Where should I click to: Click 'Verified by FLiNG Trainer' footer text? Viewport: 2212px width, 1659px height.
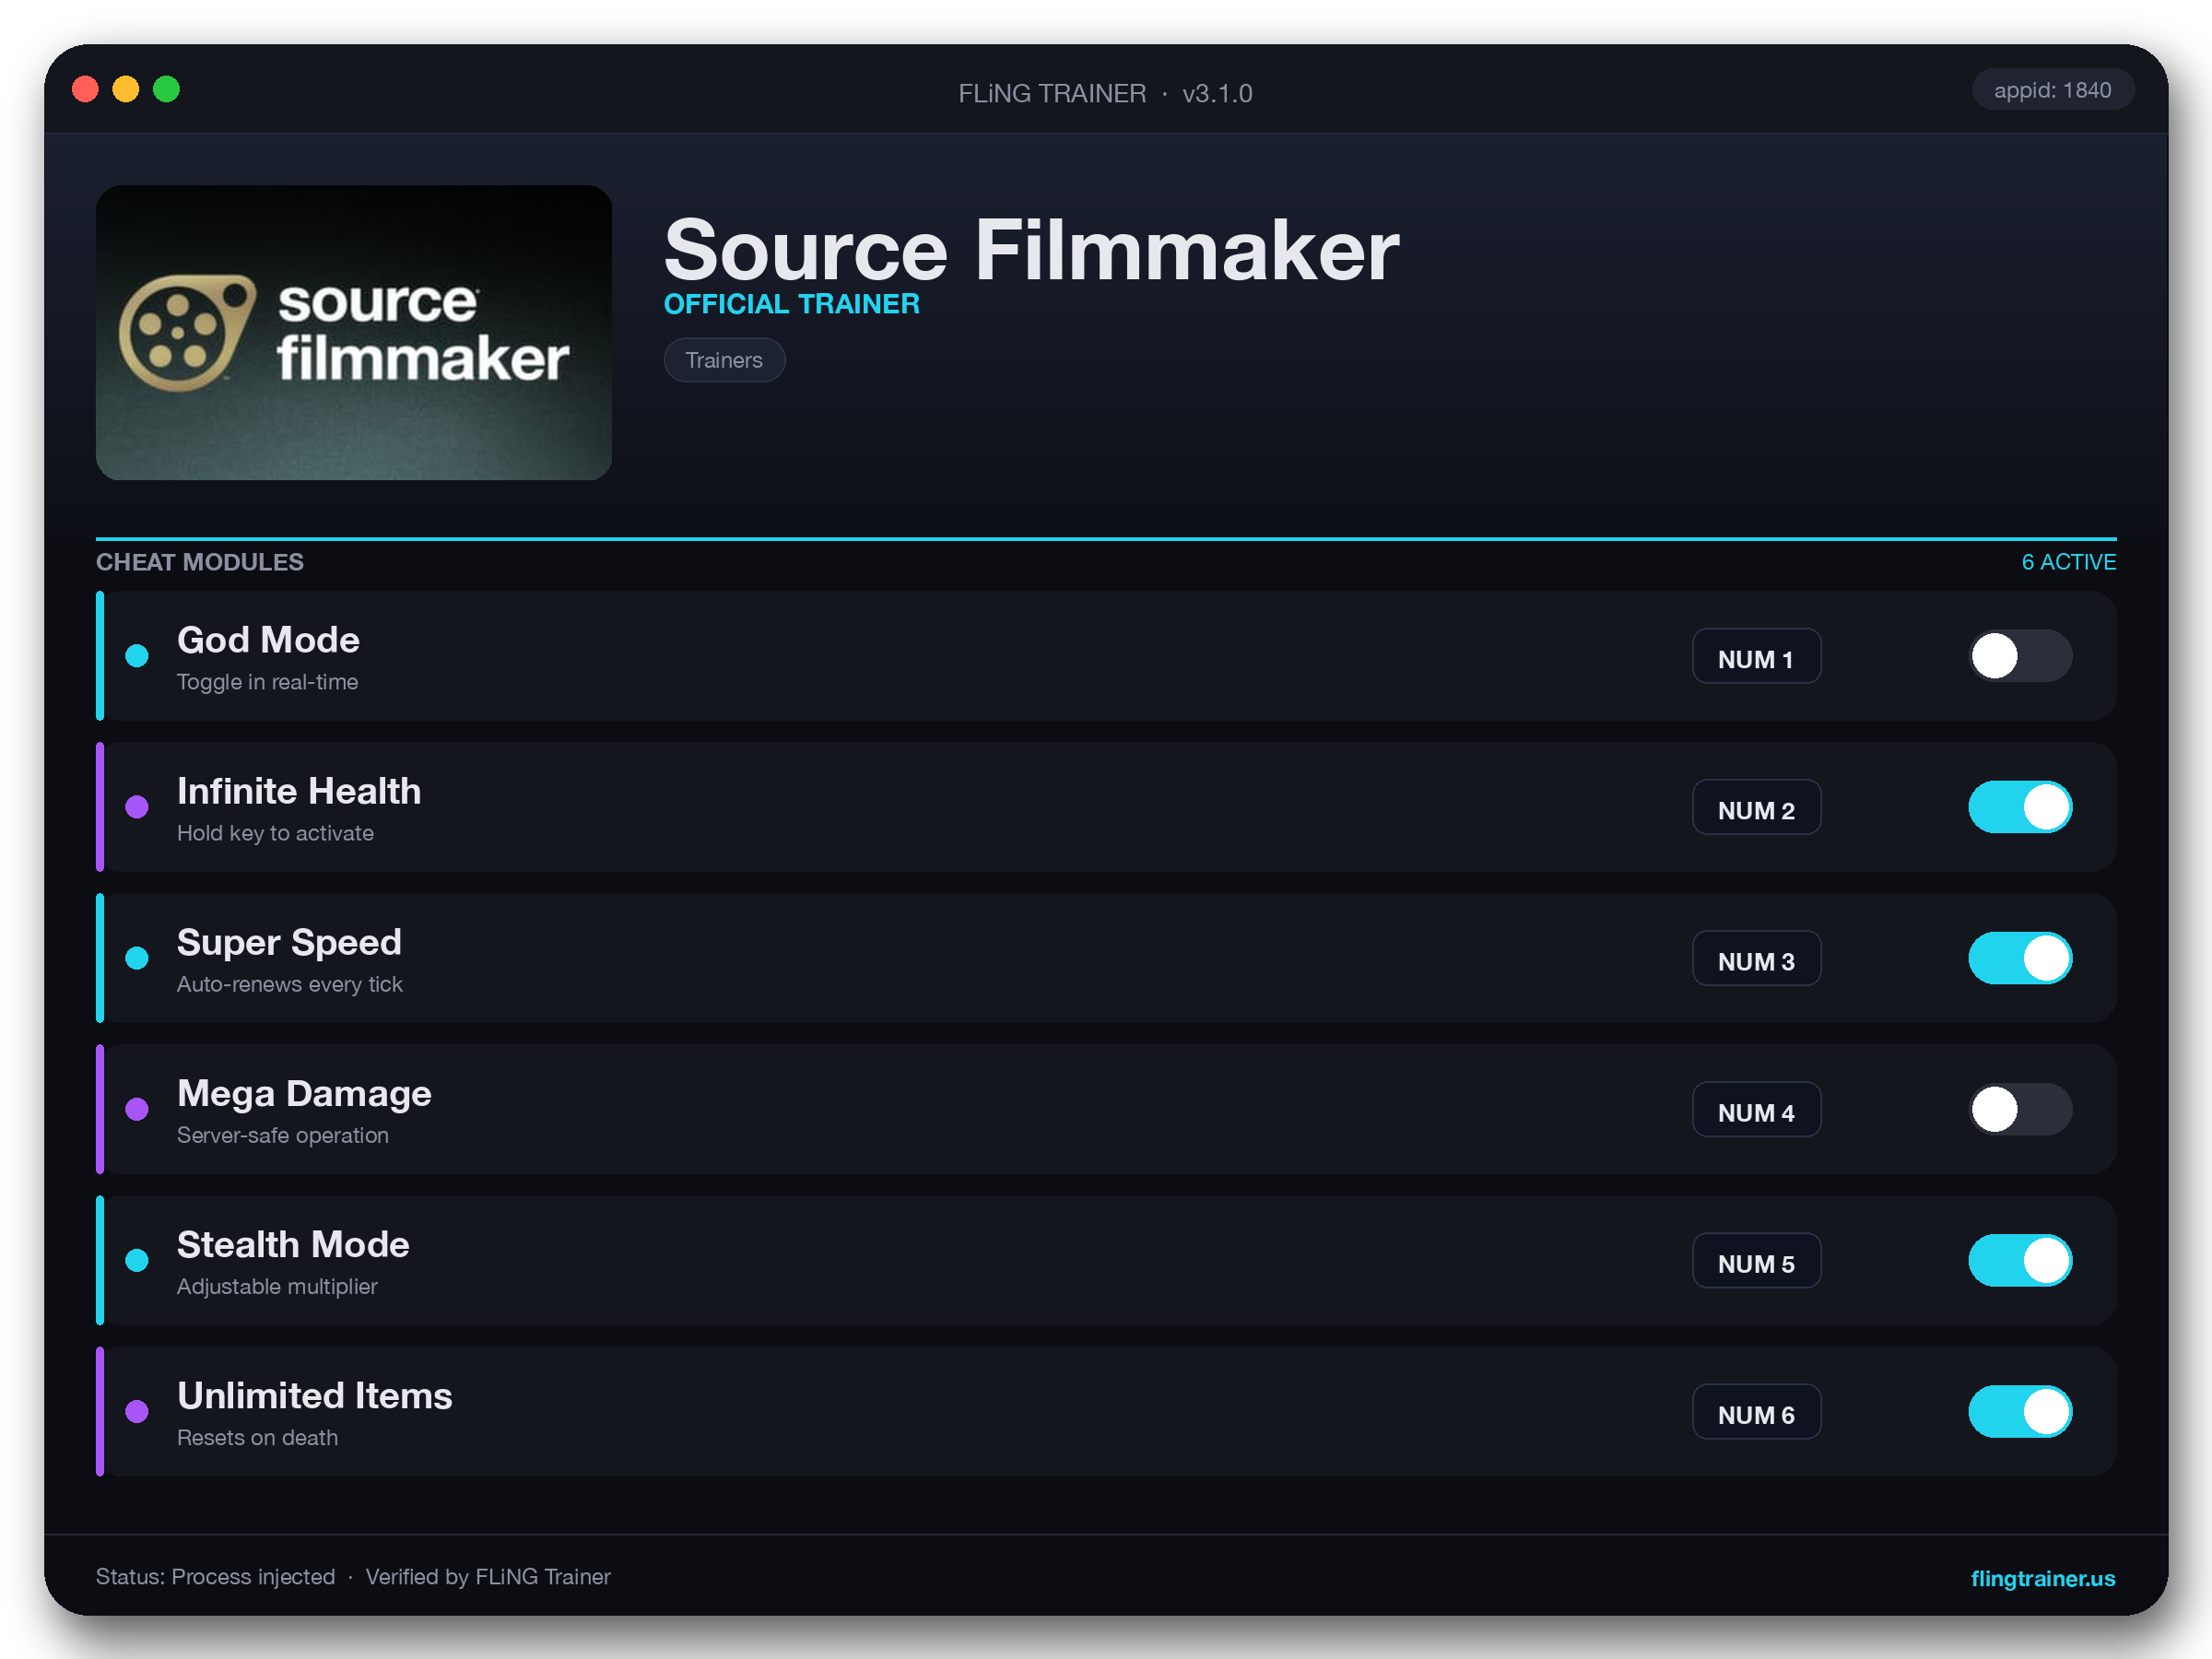point(488,1577)
